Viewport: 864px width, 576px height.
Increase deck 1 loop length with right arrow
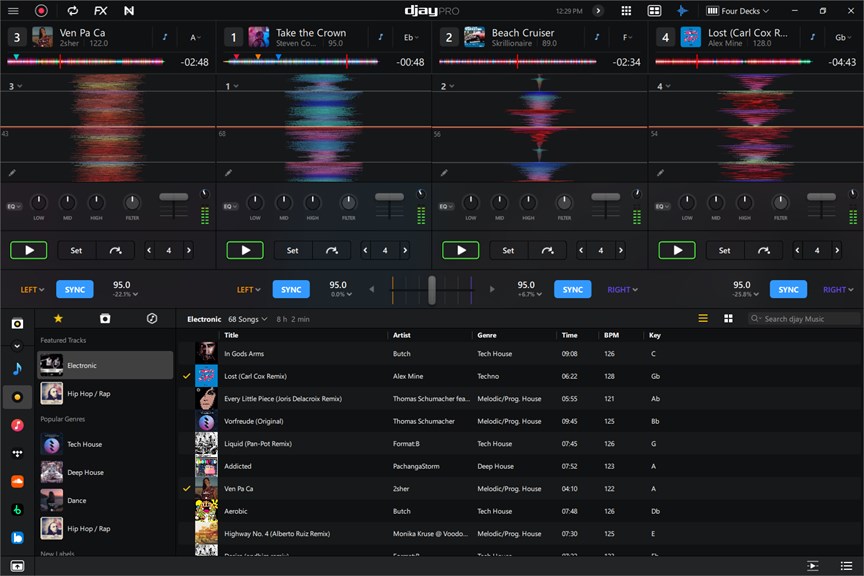(405, 250)
